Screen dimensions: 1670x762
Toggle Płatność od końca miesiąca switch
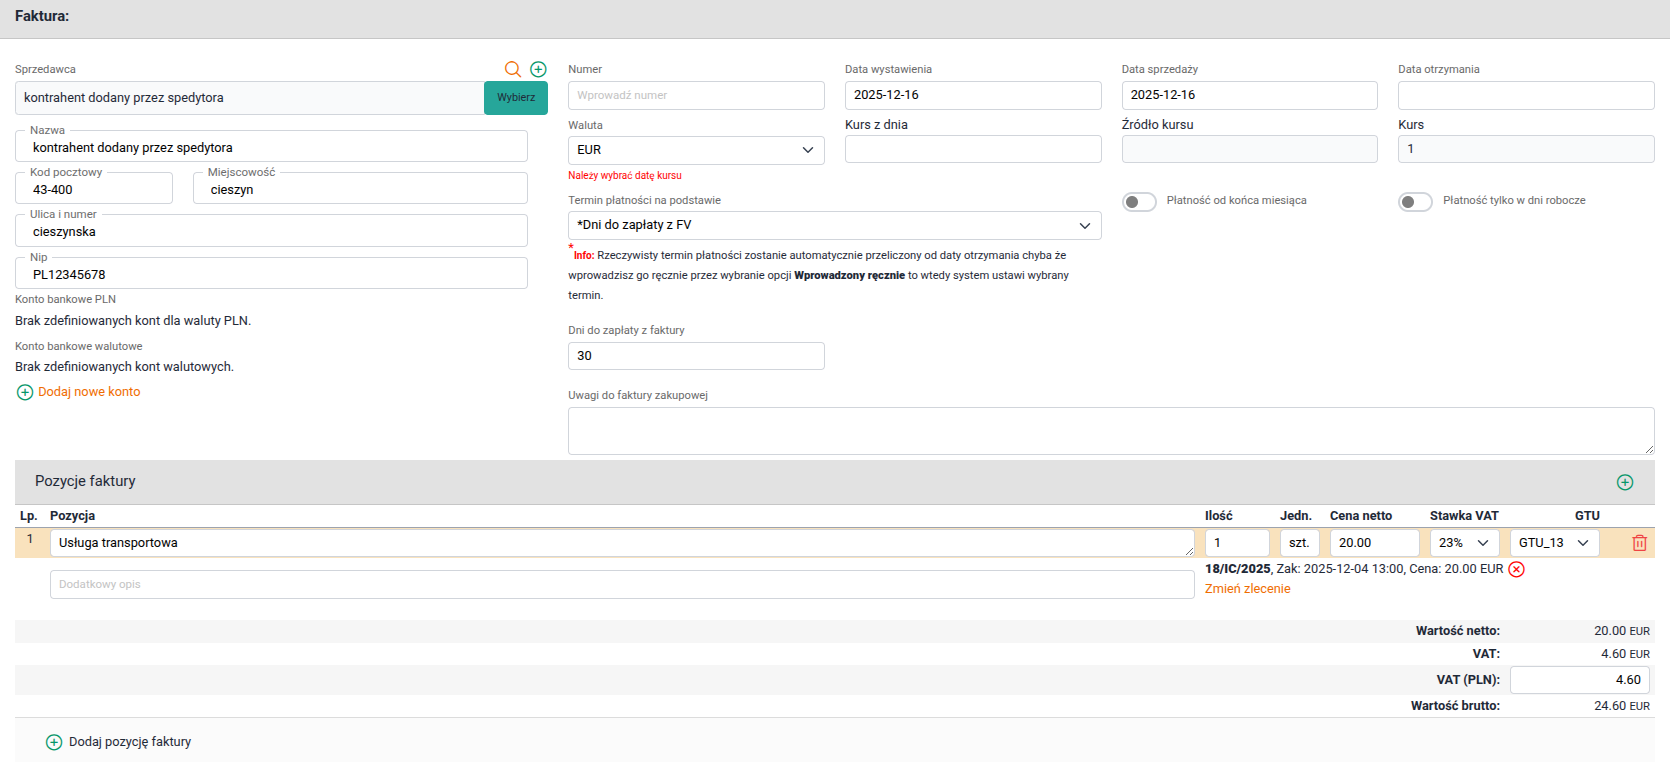(1138, 201)
